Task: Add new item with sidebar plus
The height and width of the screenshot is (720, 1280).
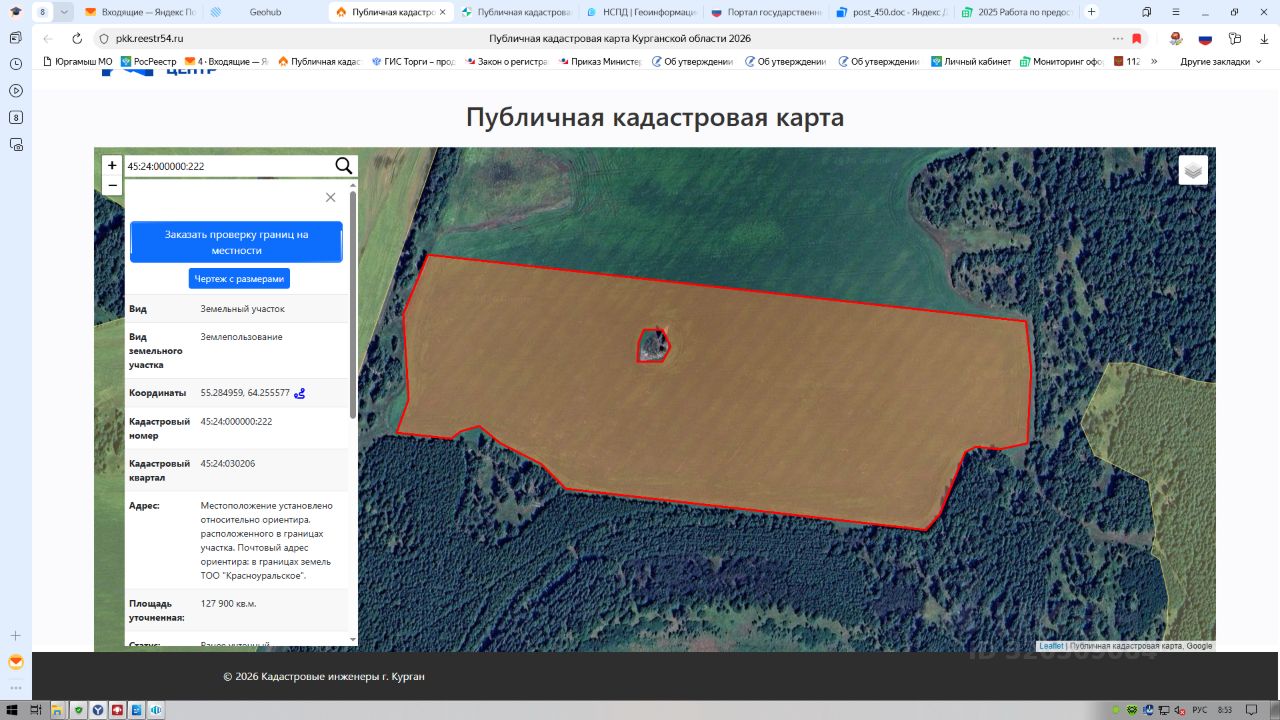Action: click(x=16, y=635)
